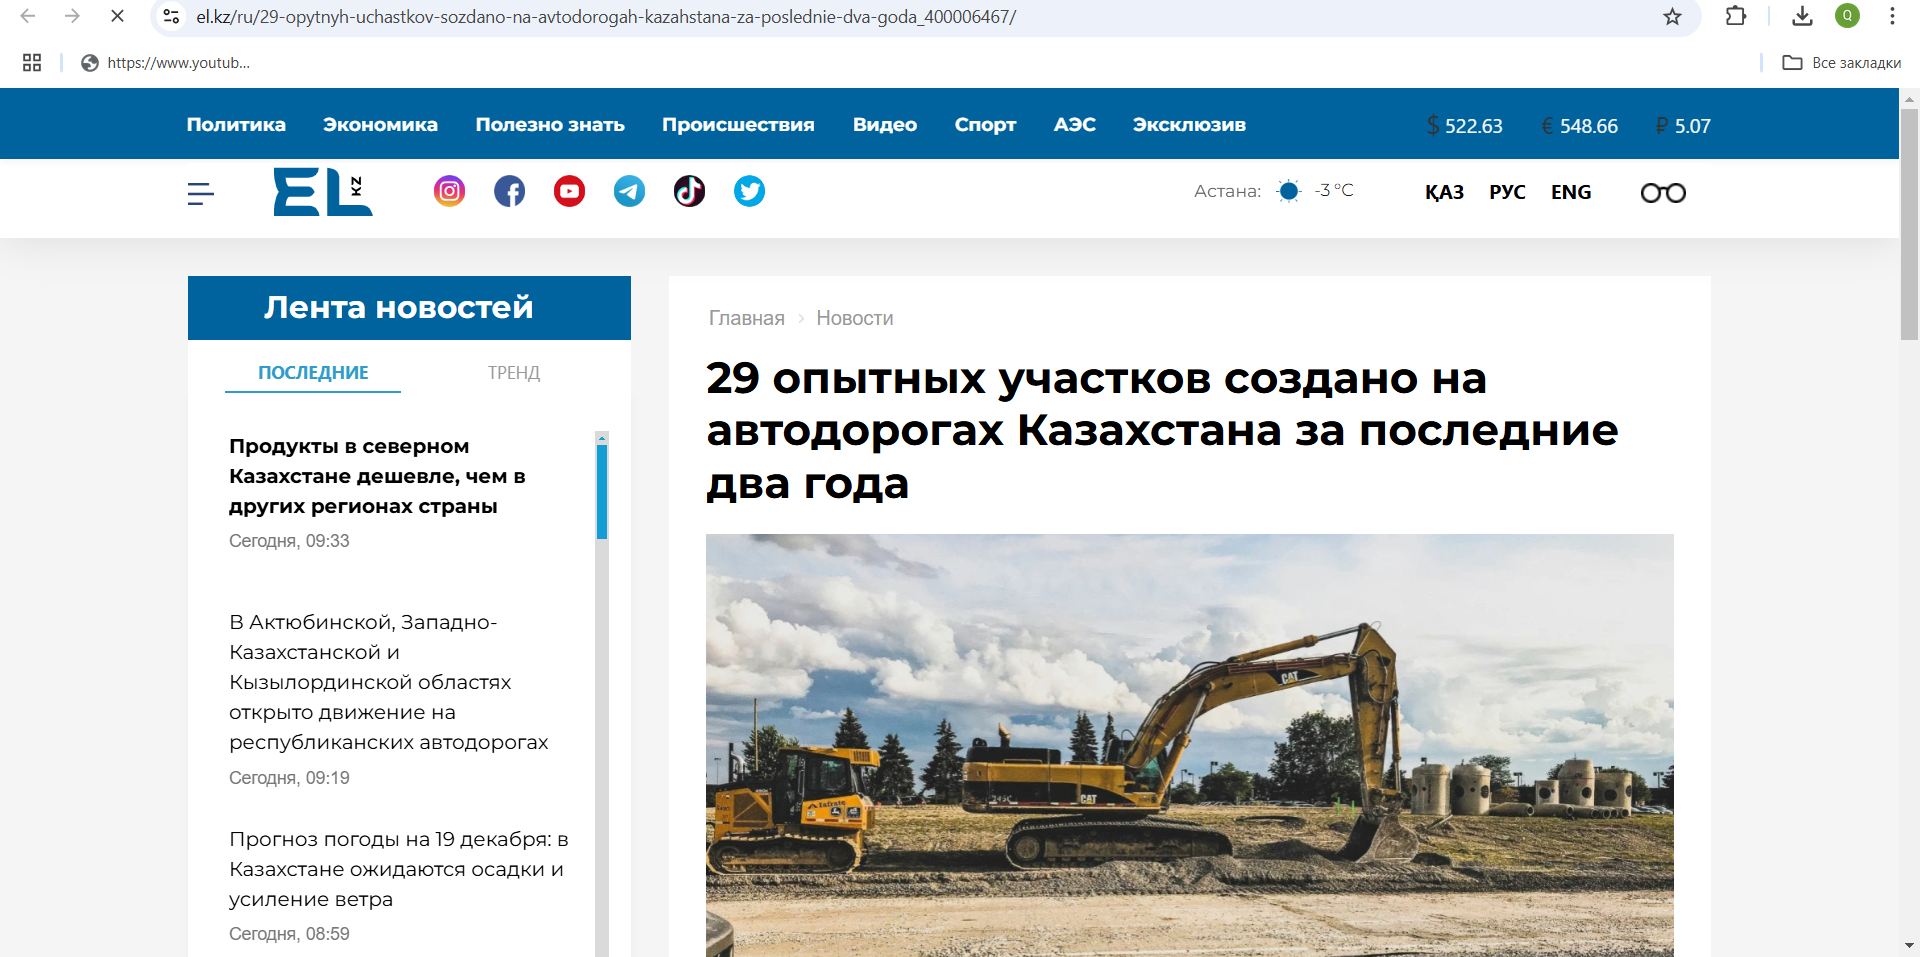Open the Экономика section
Image resolution: width=1920 pixels, height=957 pixels.
(x=380, y=125)
